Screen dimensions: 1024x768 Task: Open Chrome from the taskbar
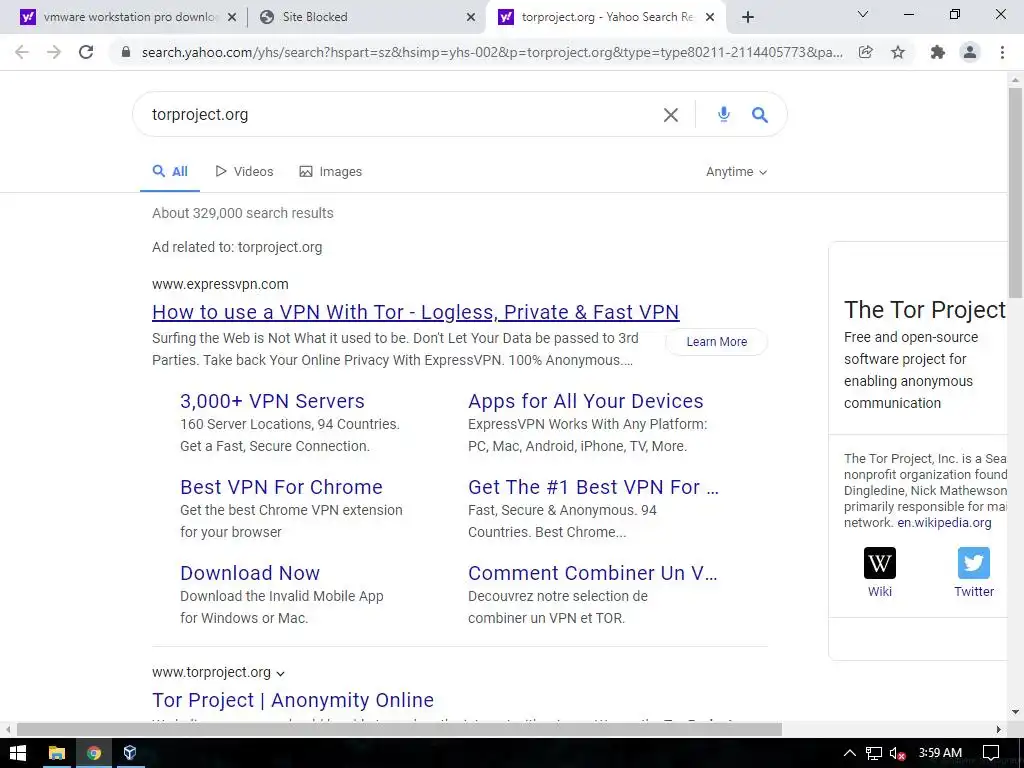point(94,753)
